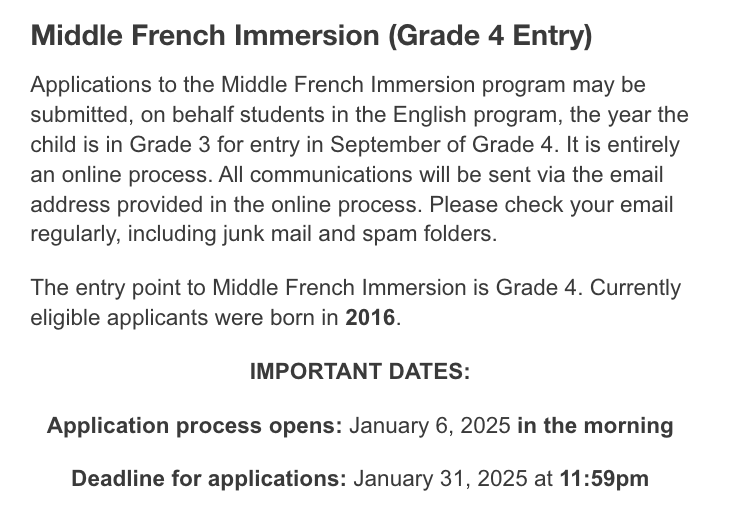Click the January 6, 2025 date
The width and height of the screenshot is (730, 530).
(x=430, y=426)
